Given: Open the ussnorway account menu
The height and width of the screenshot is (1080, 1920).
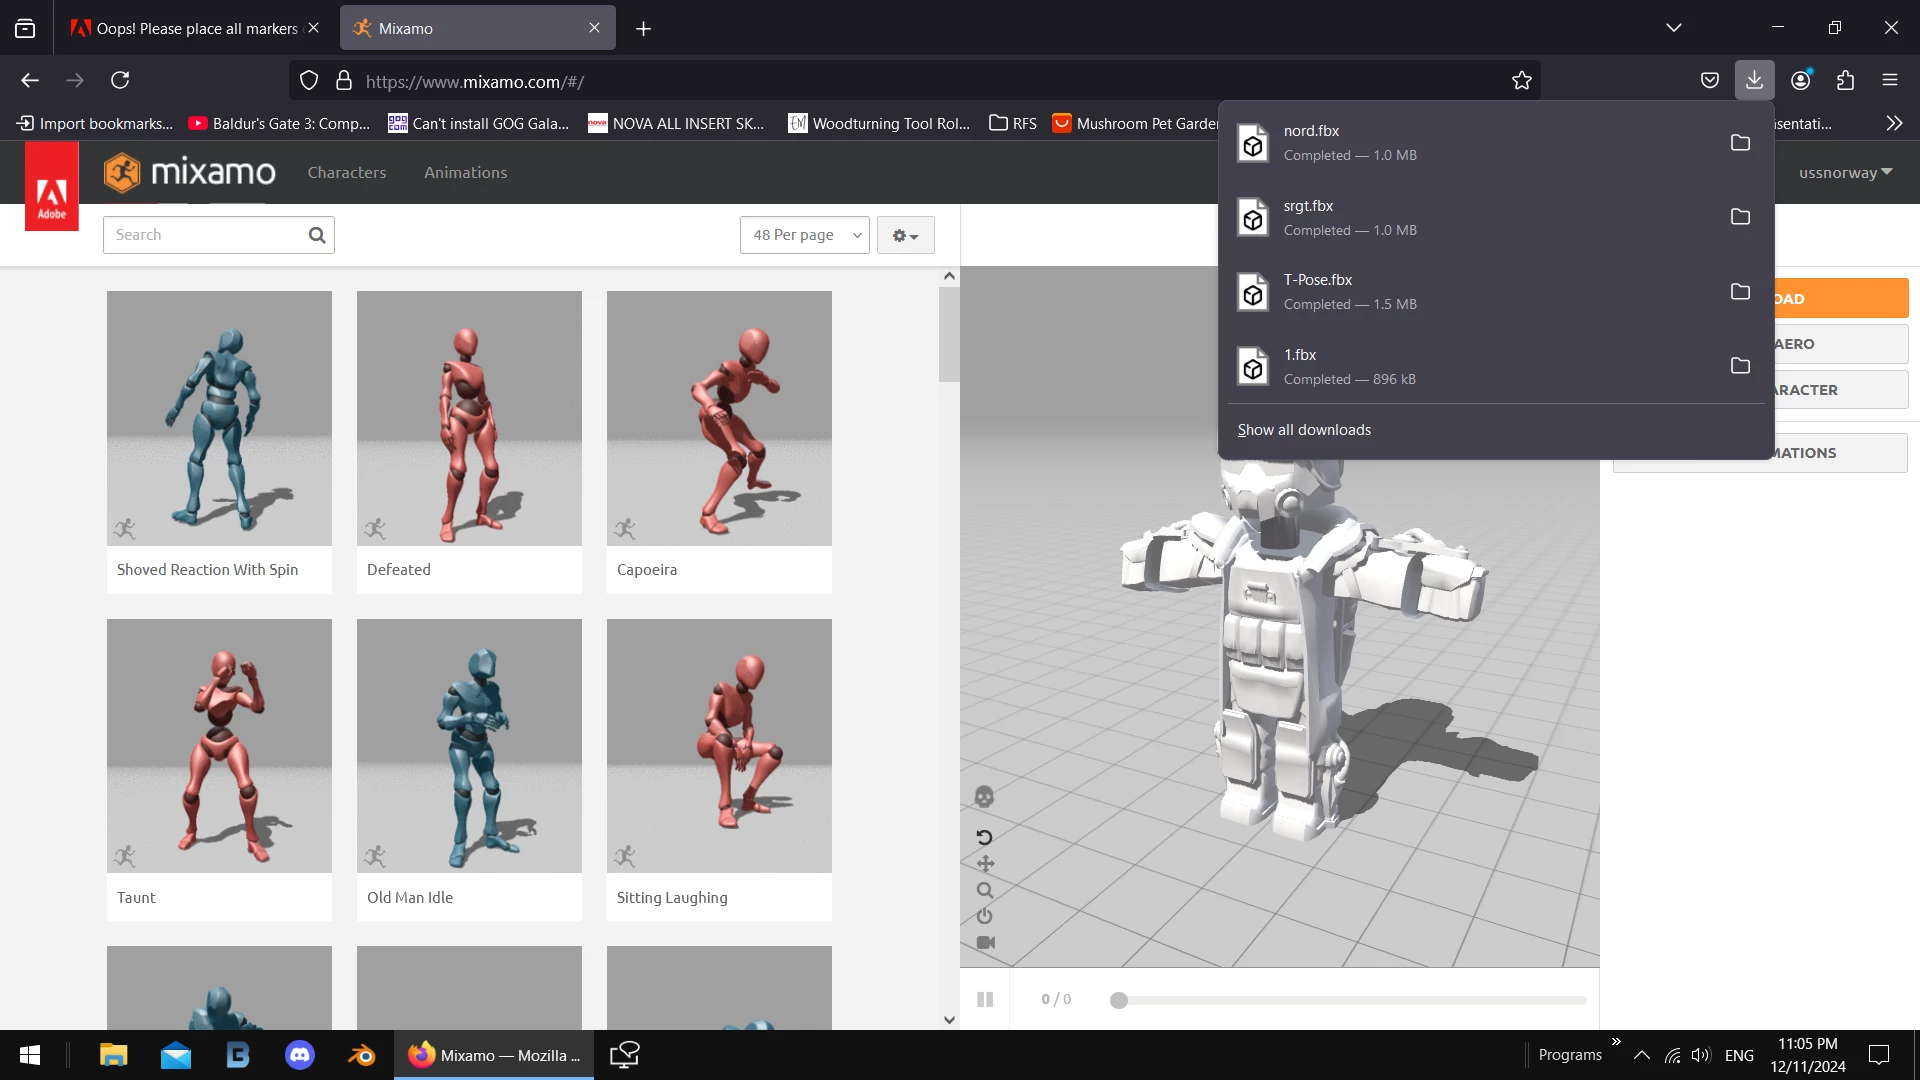Looking at the screenshot, I should coord(1844,173).
